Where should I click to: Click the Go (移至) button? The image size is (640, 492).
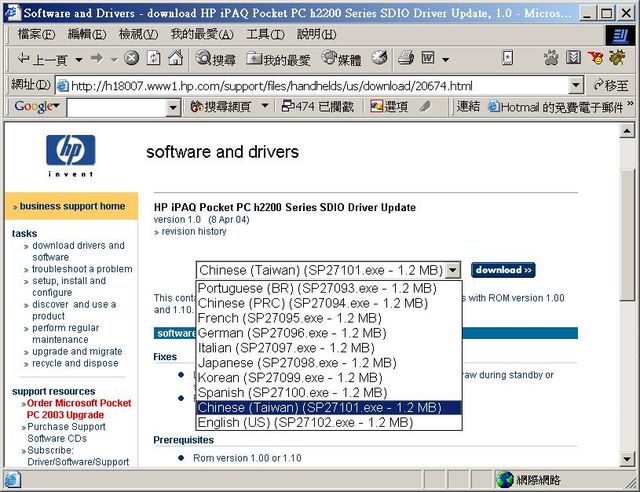click(611, 86)
